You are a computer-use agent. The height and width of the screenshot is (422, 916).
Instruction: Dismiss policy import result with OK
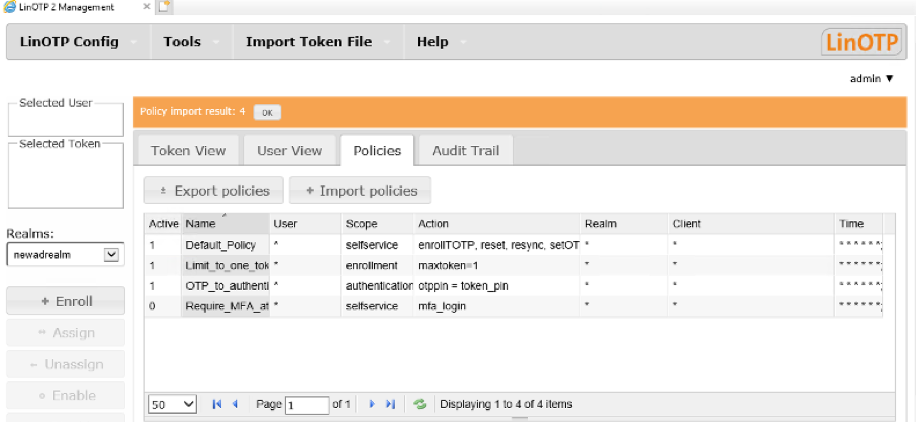[x=267, y=112]
